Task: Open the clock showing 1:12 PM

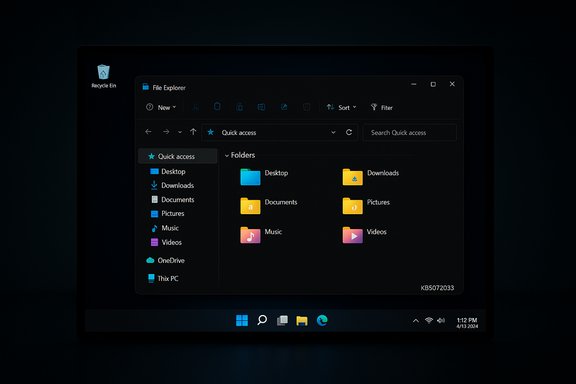Action: click(x=467, y=323)
